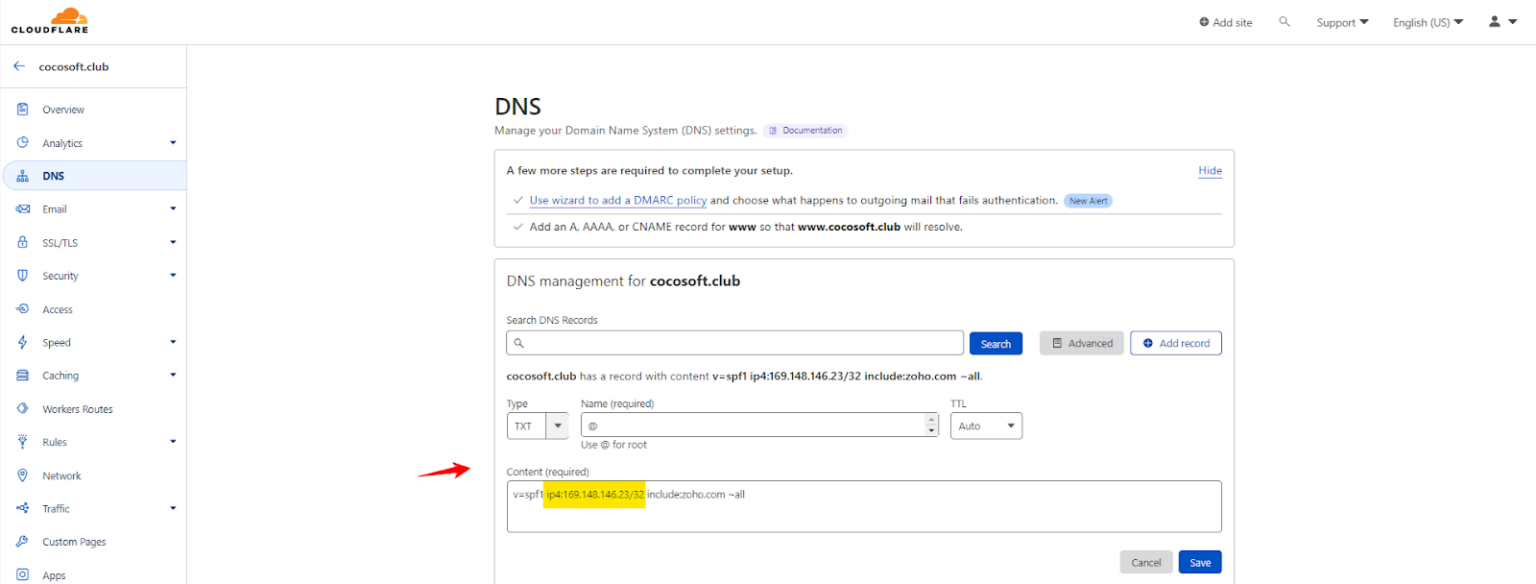The height and width of the screenshot is (584, 1536).
Task: Expand the Analytics sidebar chevron
Action: pos(172,142)
